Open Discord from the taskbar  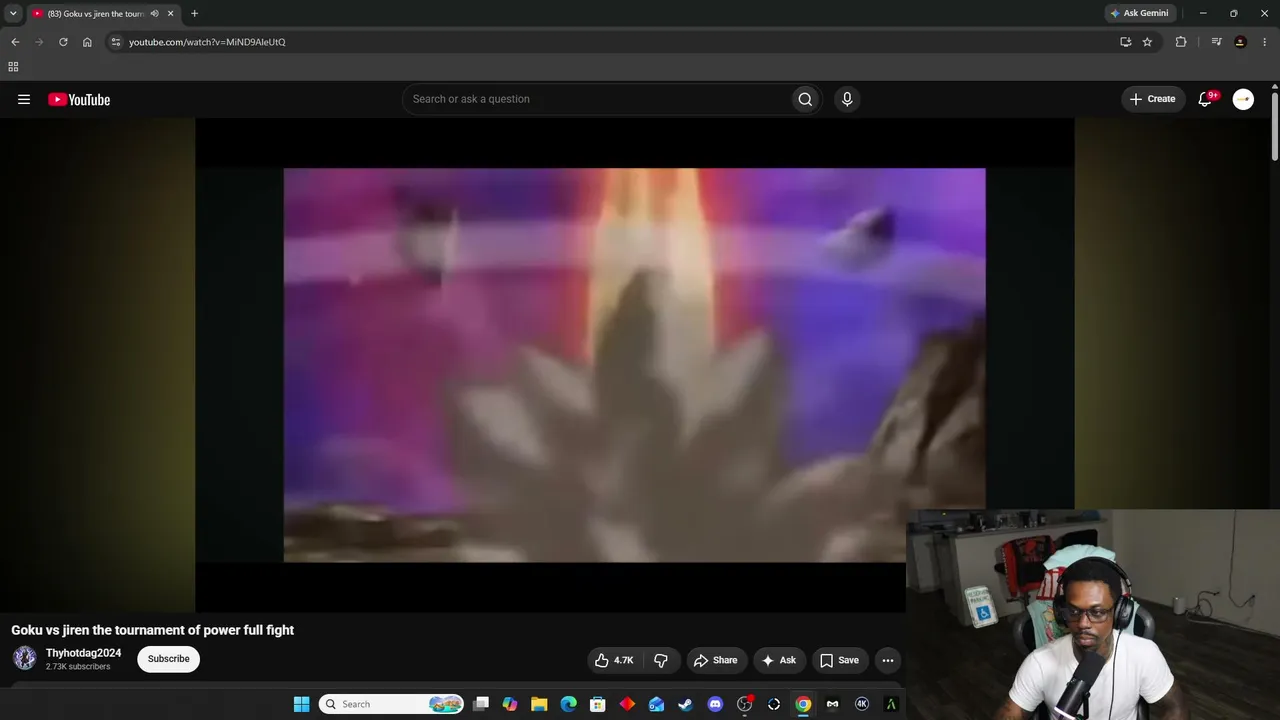(715, 704)
